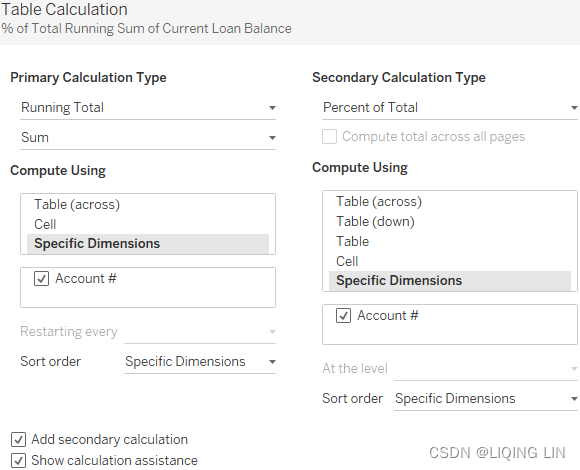Check Compute total across all pages

pyautogui.click(x=329, y=136)
